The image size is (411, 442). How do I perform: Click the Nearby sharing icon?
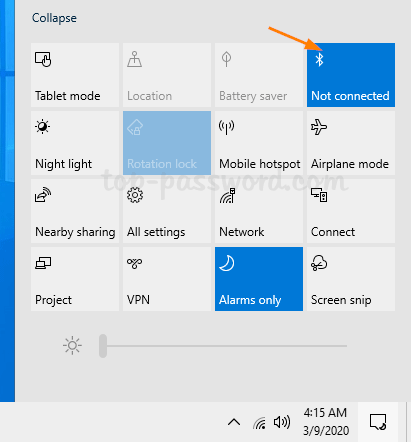[43, 195]
